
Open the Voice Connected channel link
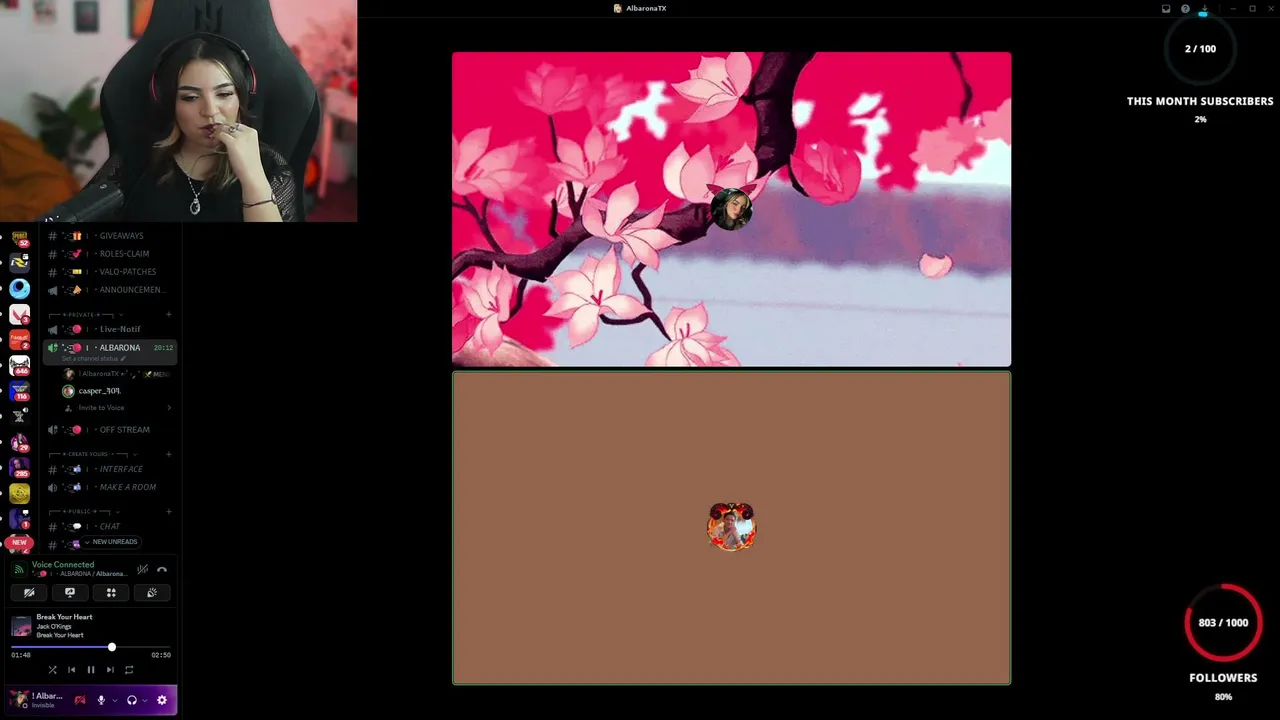click(x=79, y=574)
